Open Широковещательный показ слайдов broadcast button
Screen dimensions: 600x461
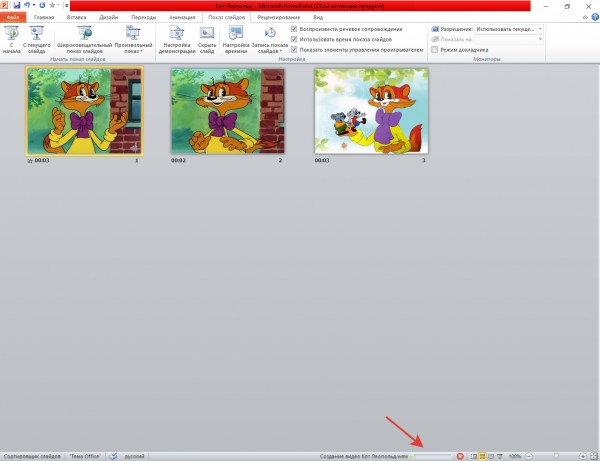coord(85,39)
